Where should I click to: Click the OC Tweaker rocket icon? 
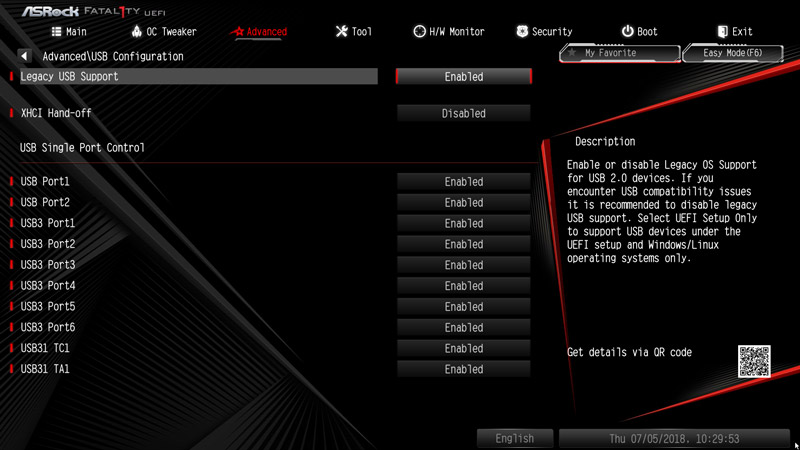[x=136, y=32]
